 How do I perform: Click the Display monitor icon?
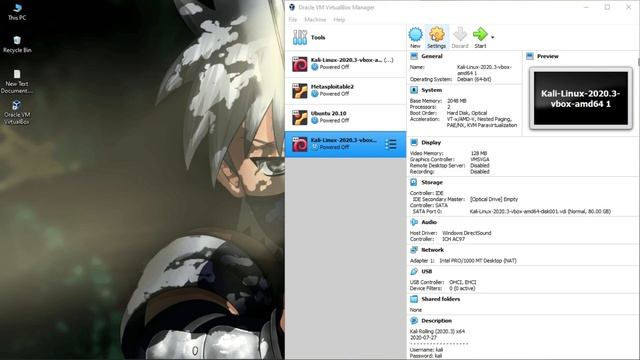414,142
